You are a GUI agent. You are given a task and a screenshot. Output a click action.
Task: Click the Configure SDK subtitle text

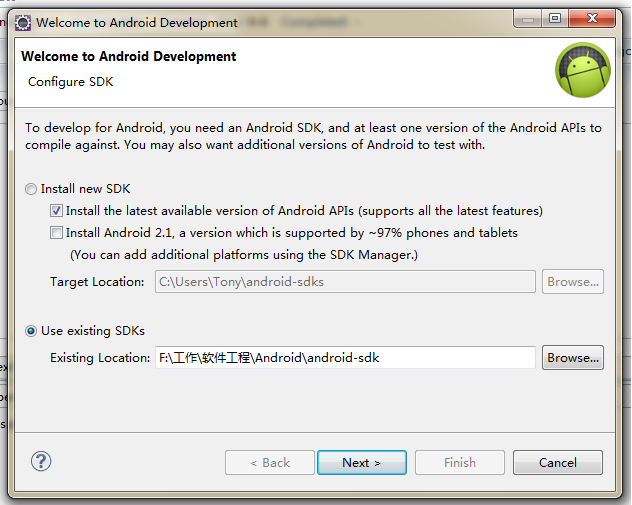(x=71, y=82)
